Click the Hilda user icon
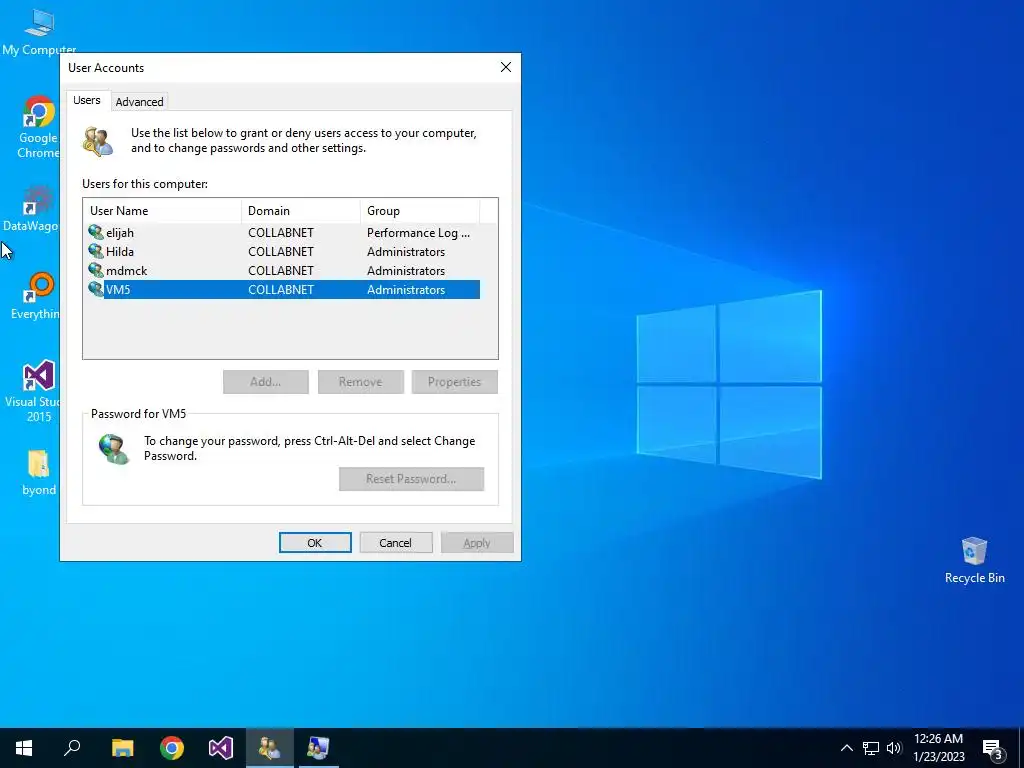The height and width of the screenshot is (768, 1024). [x=96, y=251]
